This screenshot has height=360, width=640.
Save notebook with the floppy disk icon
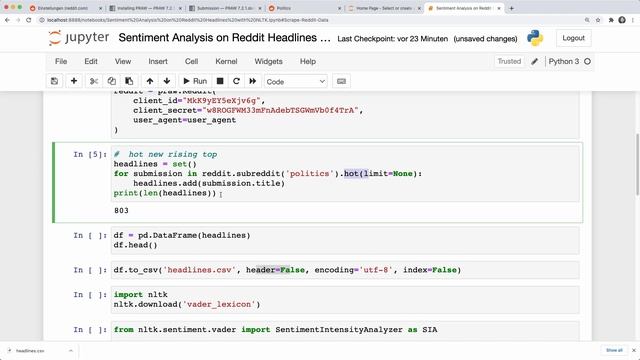[54, 81]
